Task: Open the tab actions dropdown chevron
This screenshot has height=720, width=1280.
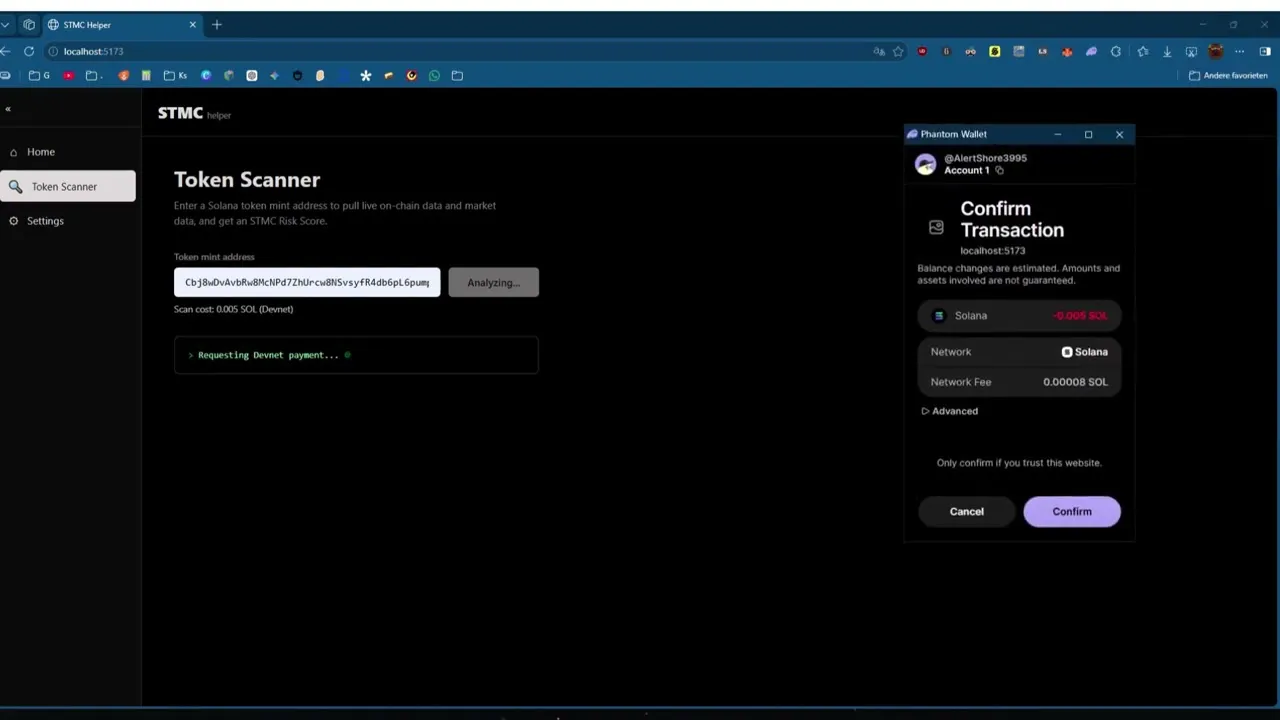Action: point(6,25)
